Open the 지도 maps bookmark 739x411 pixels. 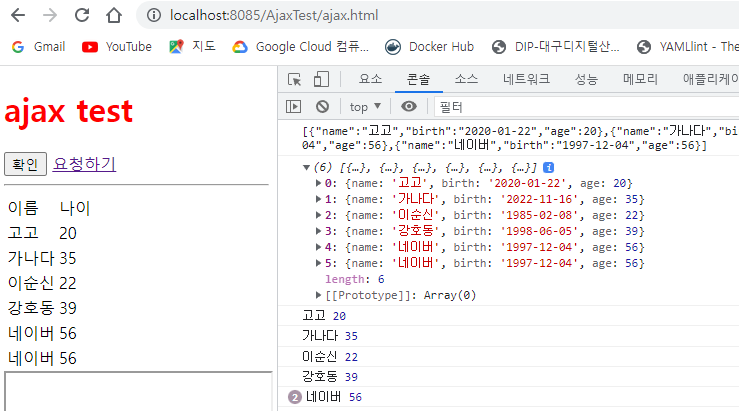pyautogui.click(x=193, y=47)
